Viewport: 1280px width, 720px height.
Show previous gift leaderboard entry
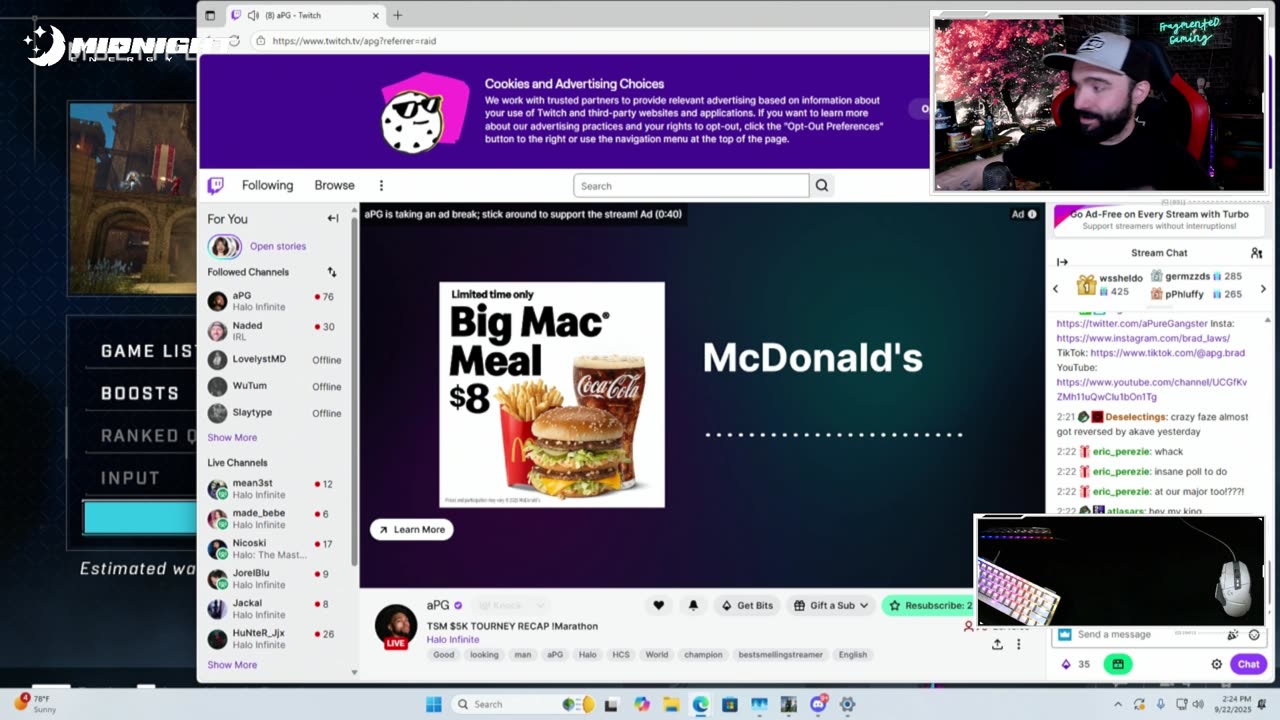tap(1055, 289)
